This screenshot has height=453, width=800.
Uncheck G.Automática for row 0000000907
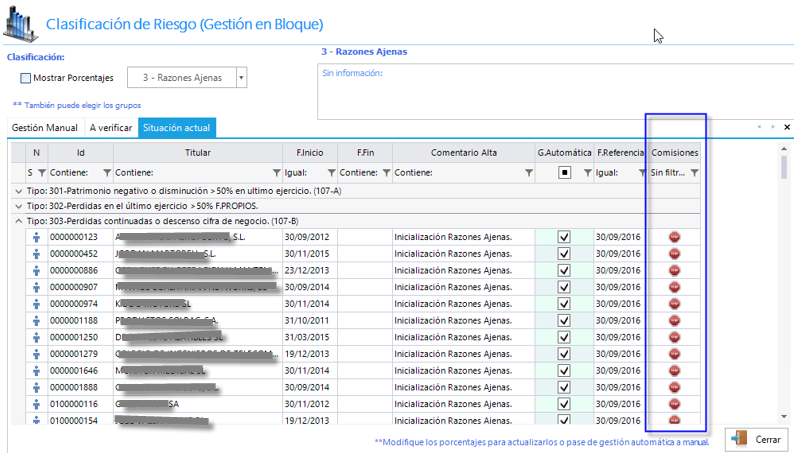pyautogui.click(x=564, y=287)
